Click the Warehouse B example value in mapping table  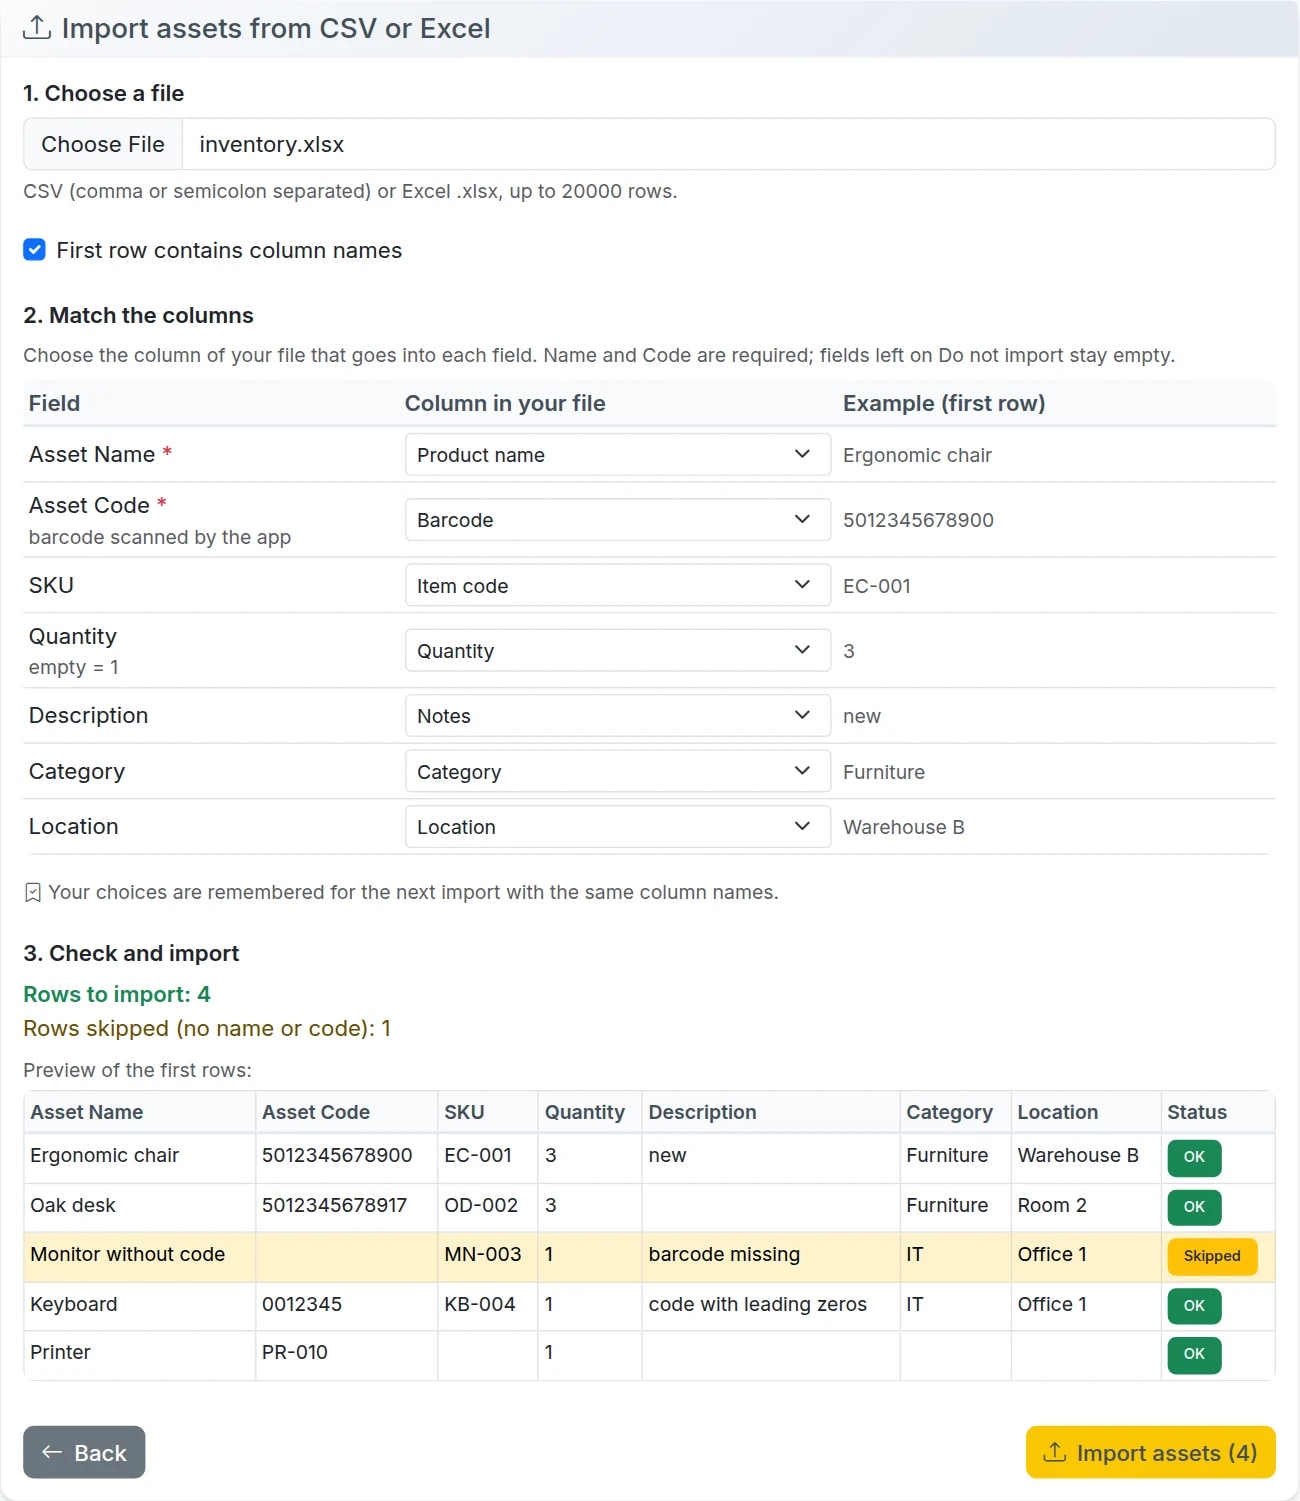click(904, 827)
